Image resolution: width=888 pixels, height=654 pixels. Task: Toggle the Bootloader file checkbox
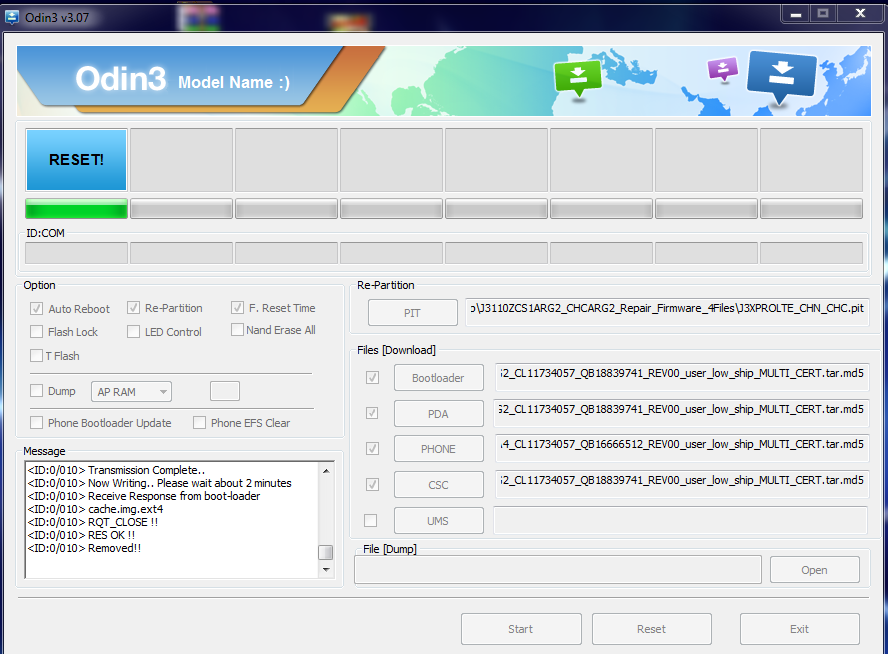(372, 378)
